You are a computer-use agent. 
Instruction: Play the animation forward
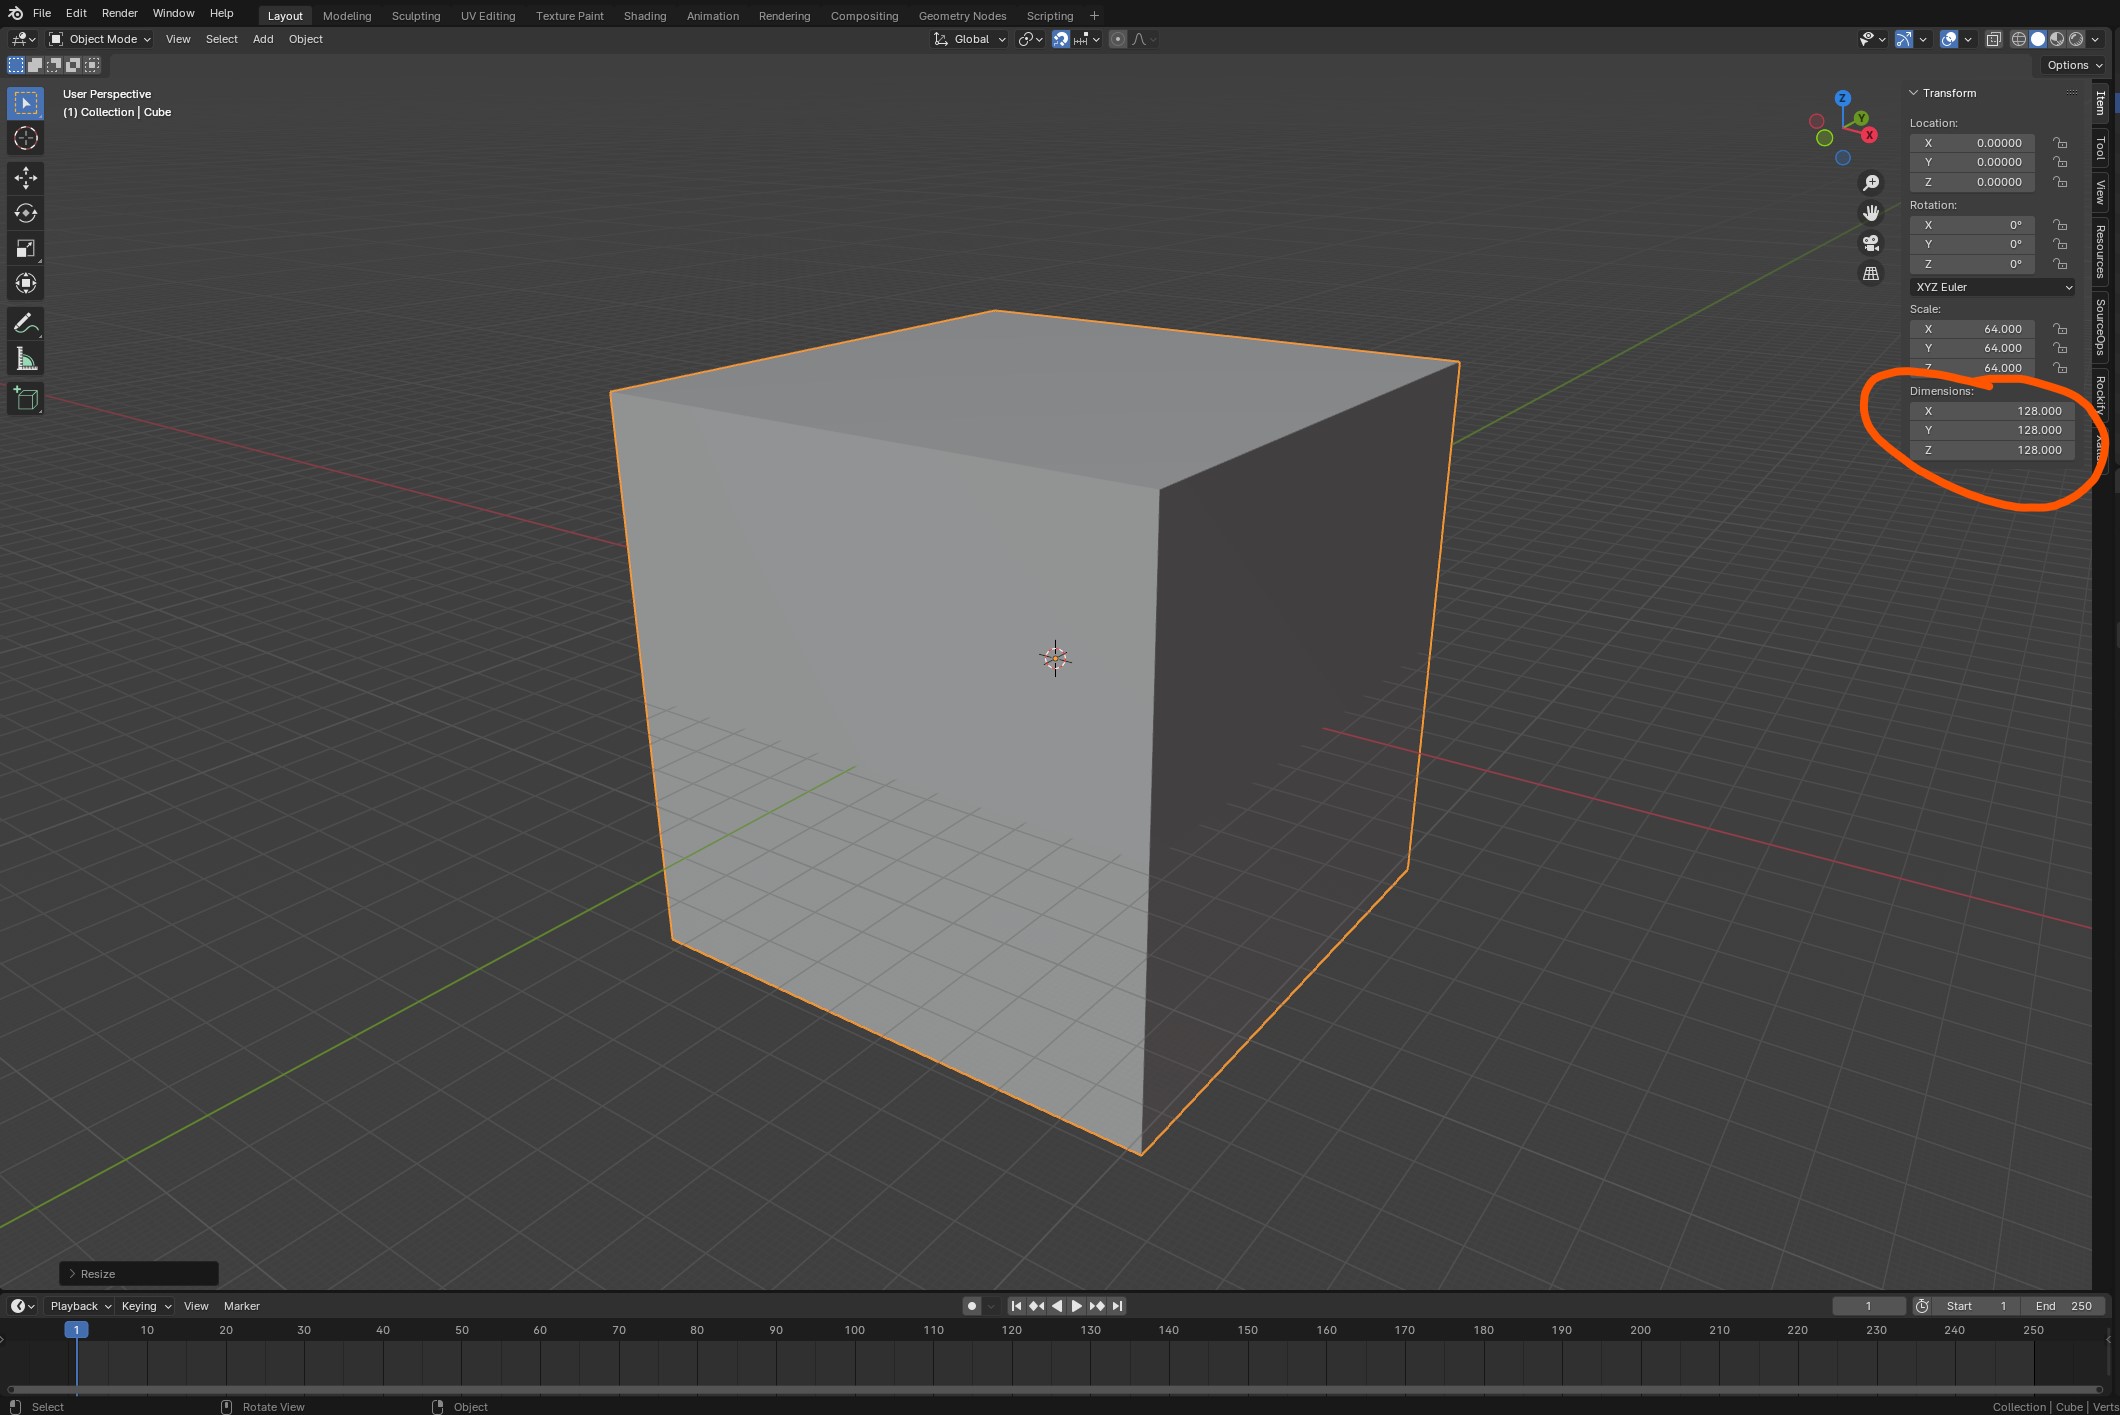click(1077, 1305)
